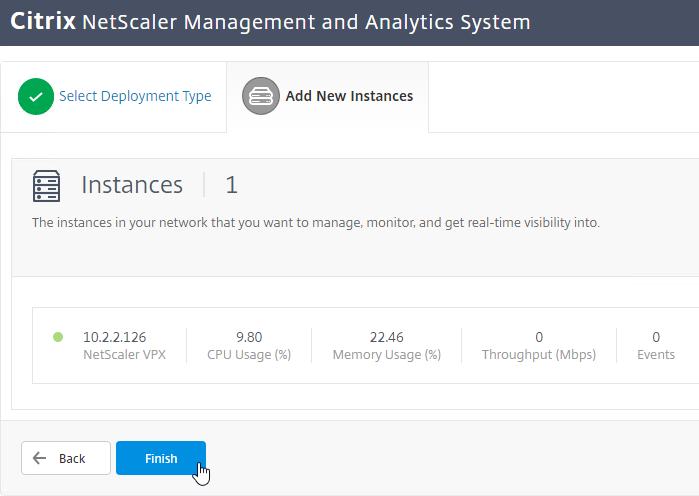Select the Add New Instances step tab
Screen dimensions: 699x496
[x=328, y=96]
